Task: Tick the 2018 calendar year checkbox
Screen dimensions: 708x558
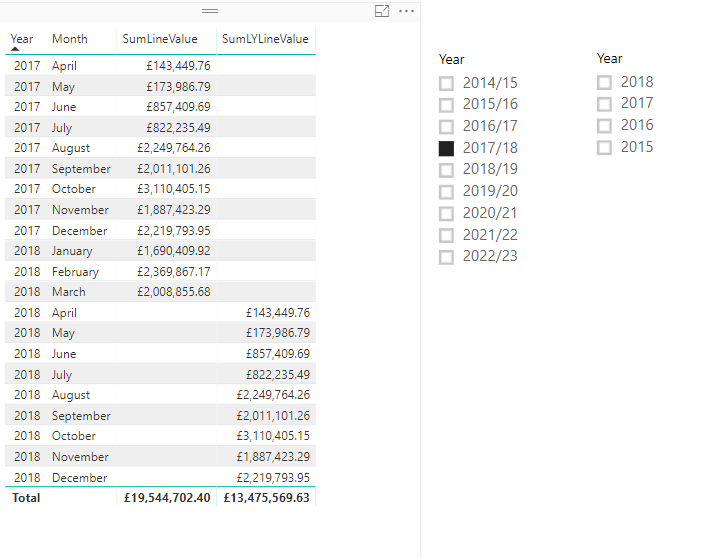Action: pos(604,82)
